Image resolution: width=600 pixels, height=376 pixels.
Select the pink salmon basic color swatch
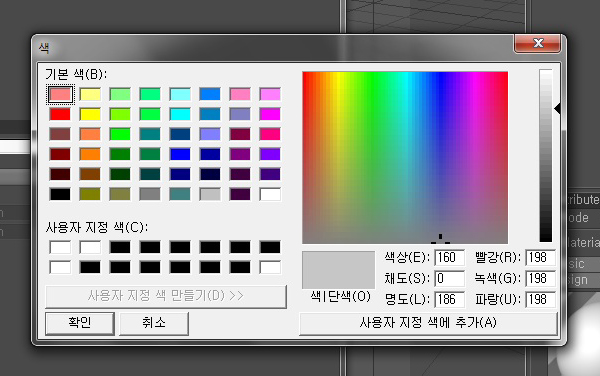(x=60, y=94)
